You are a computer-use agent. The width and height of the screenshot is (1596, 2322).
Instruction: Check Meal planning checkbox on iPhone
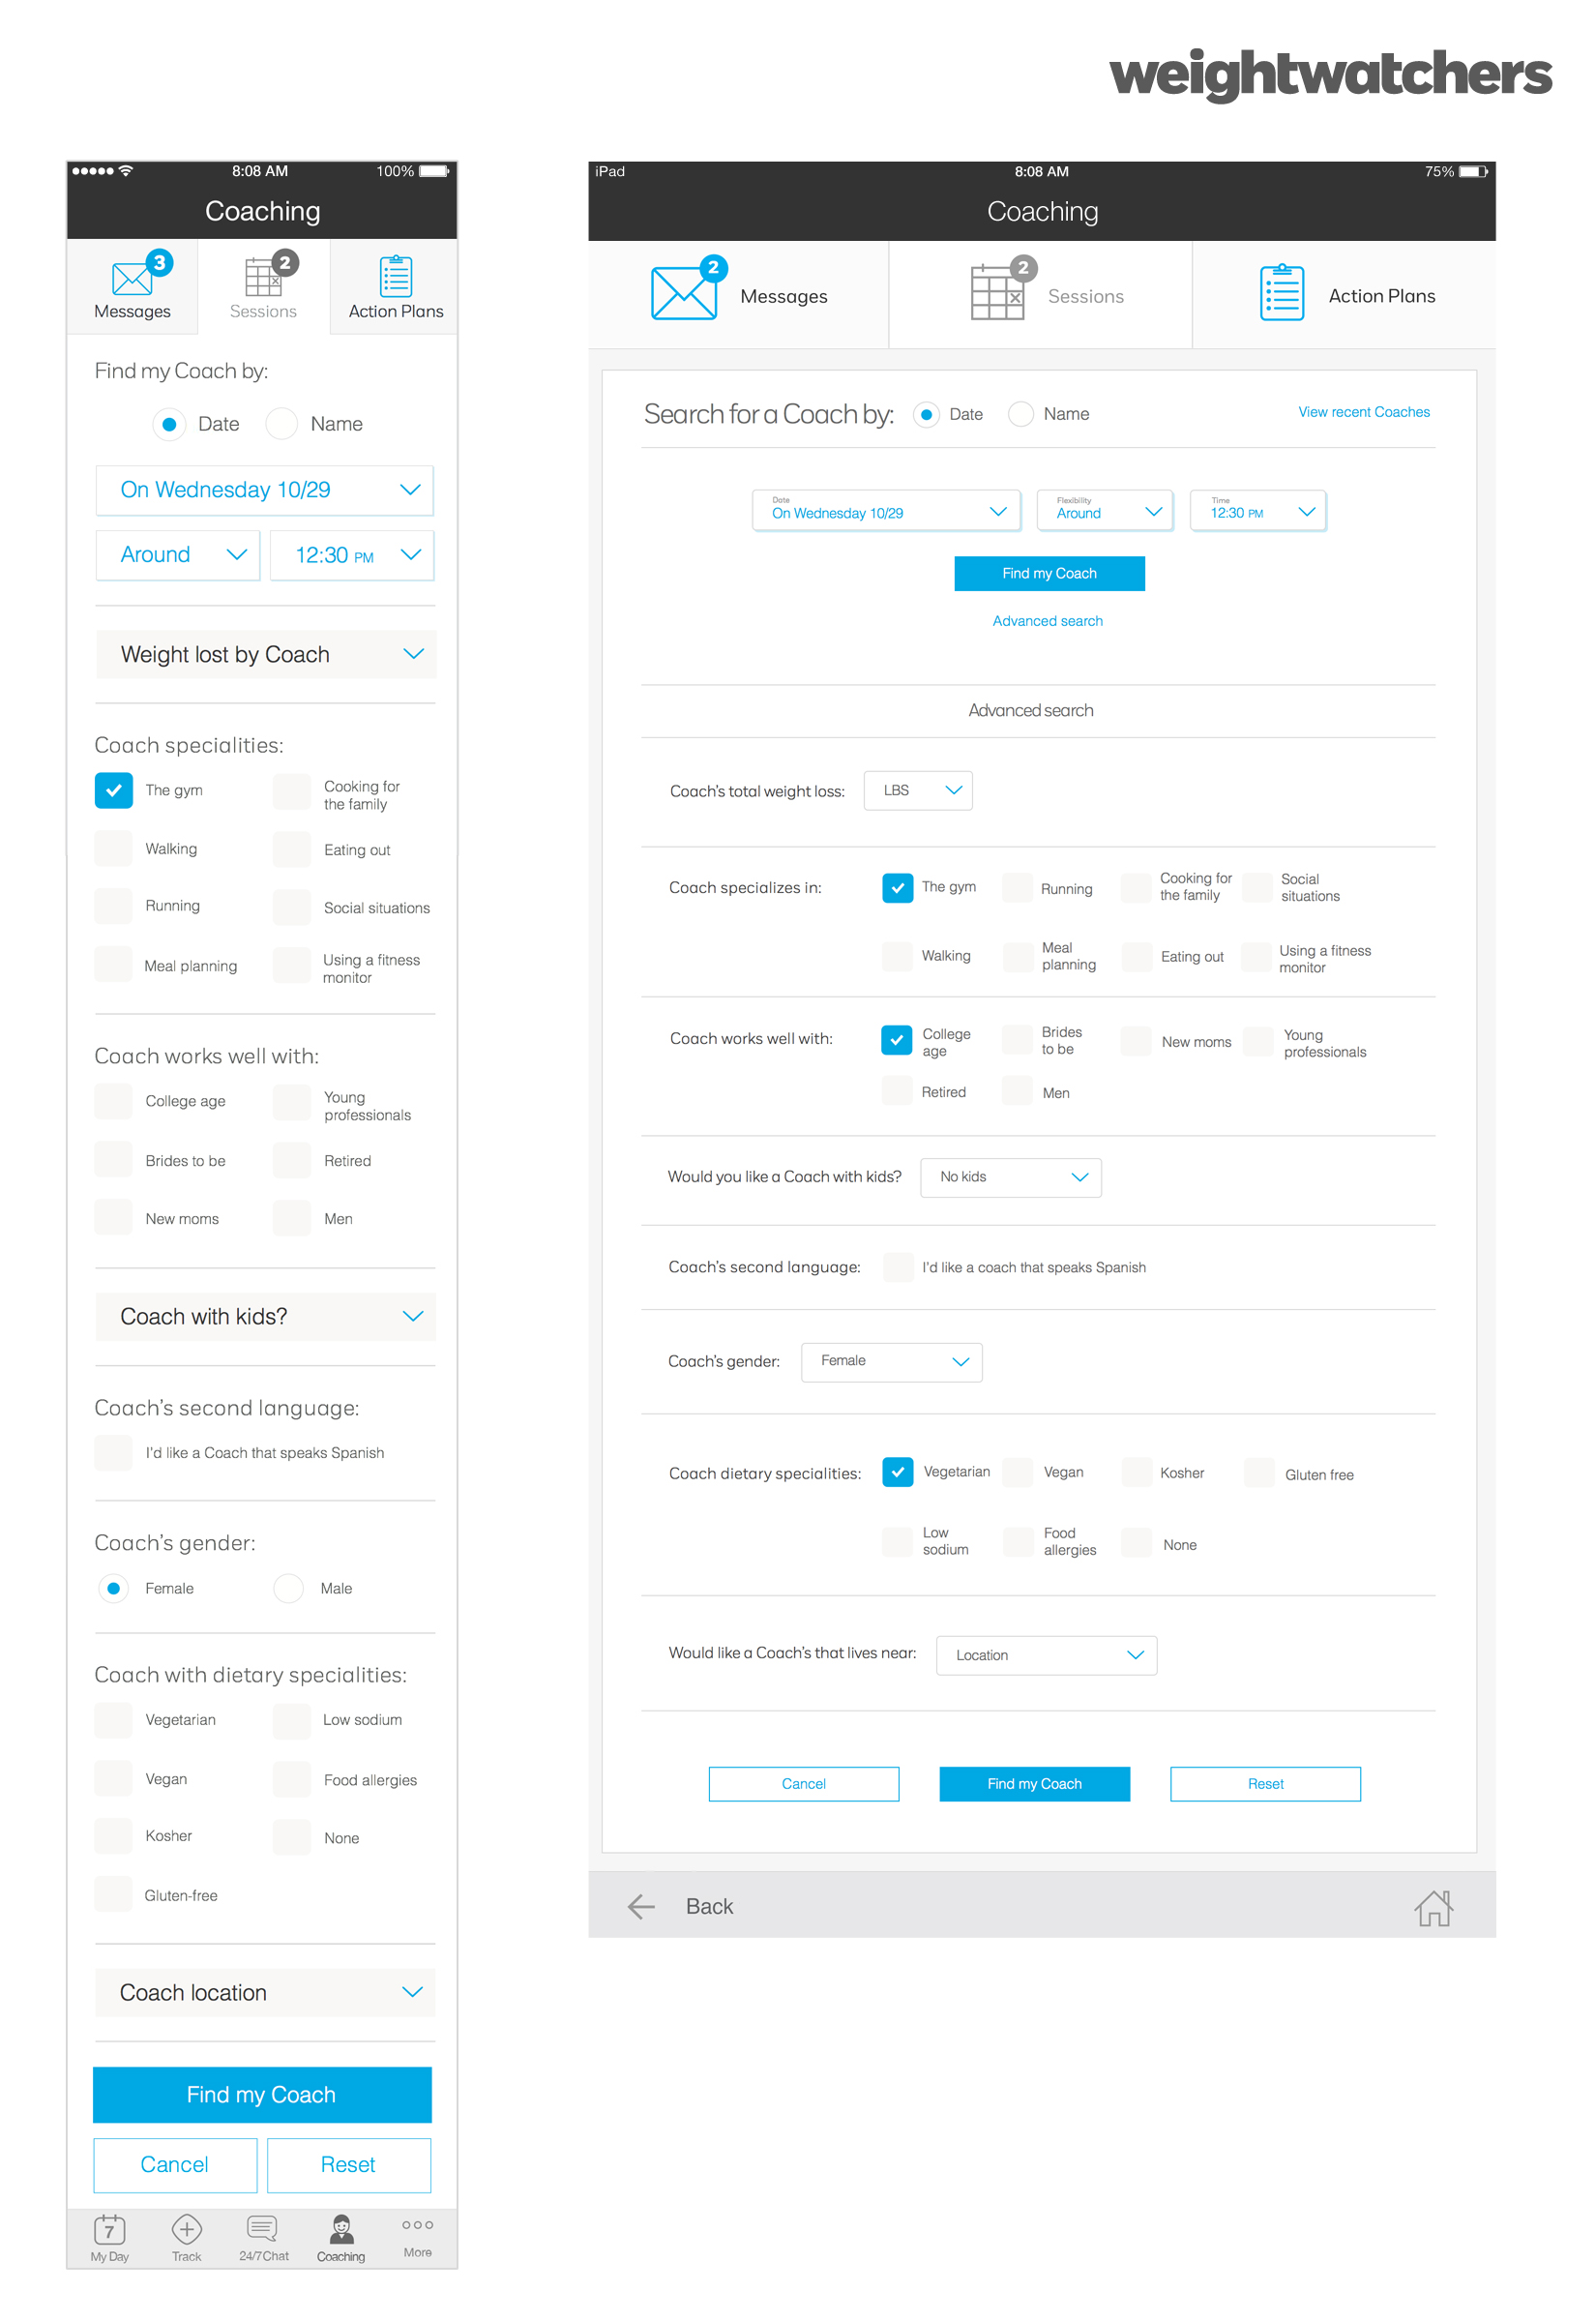(114, 964)
